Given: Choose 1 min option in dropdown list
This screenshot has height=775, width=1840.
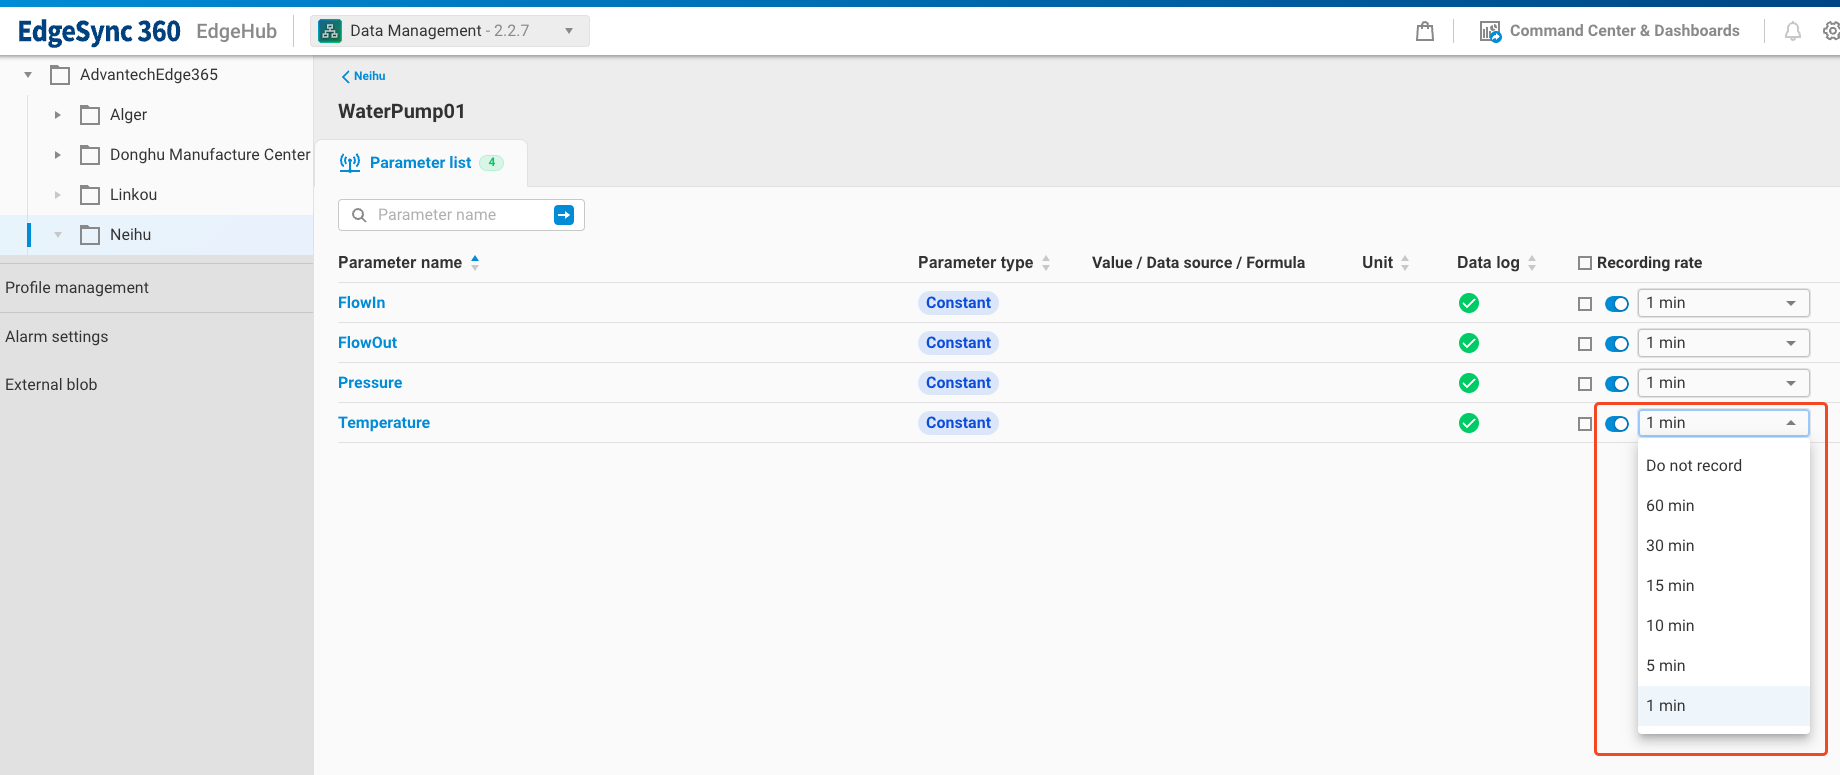Looking at the screenshot, I should click(1723, 706).
